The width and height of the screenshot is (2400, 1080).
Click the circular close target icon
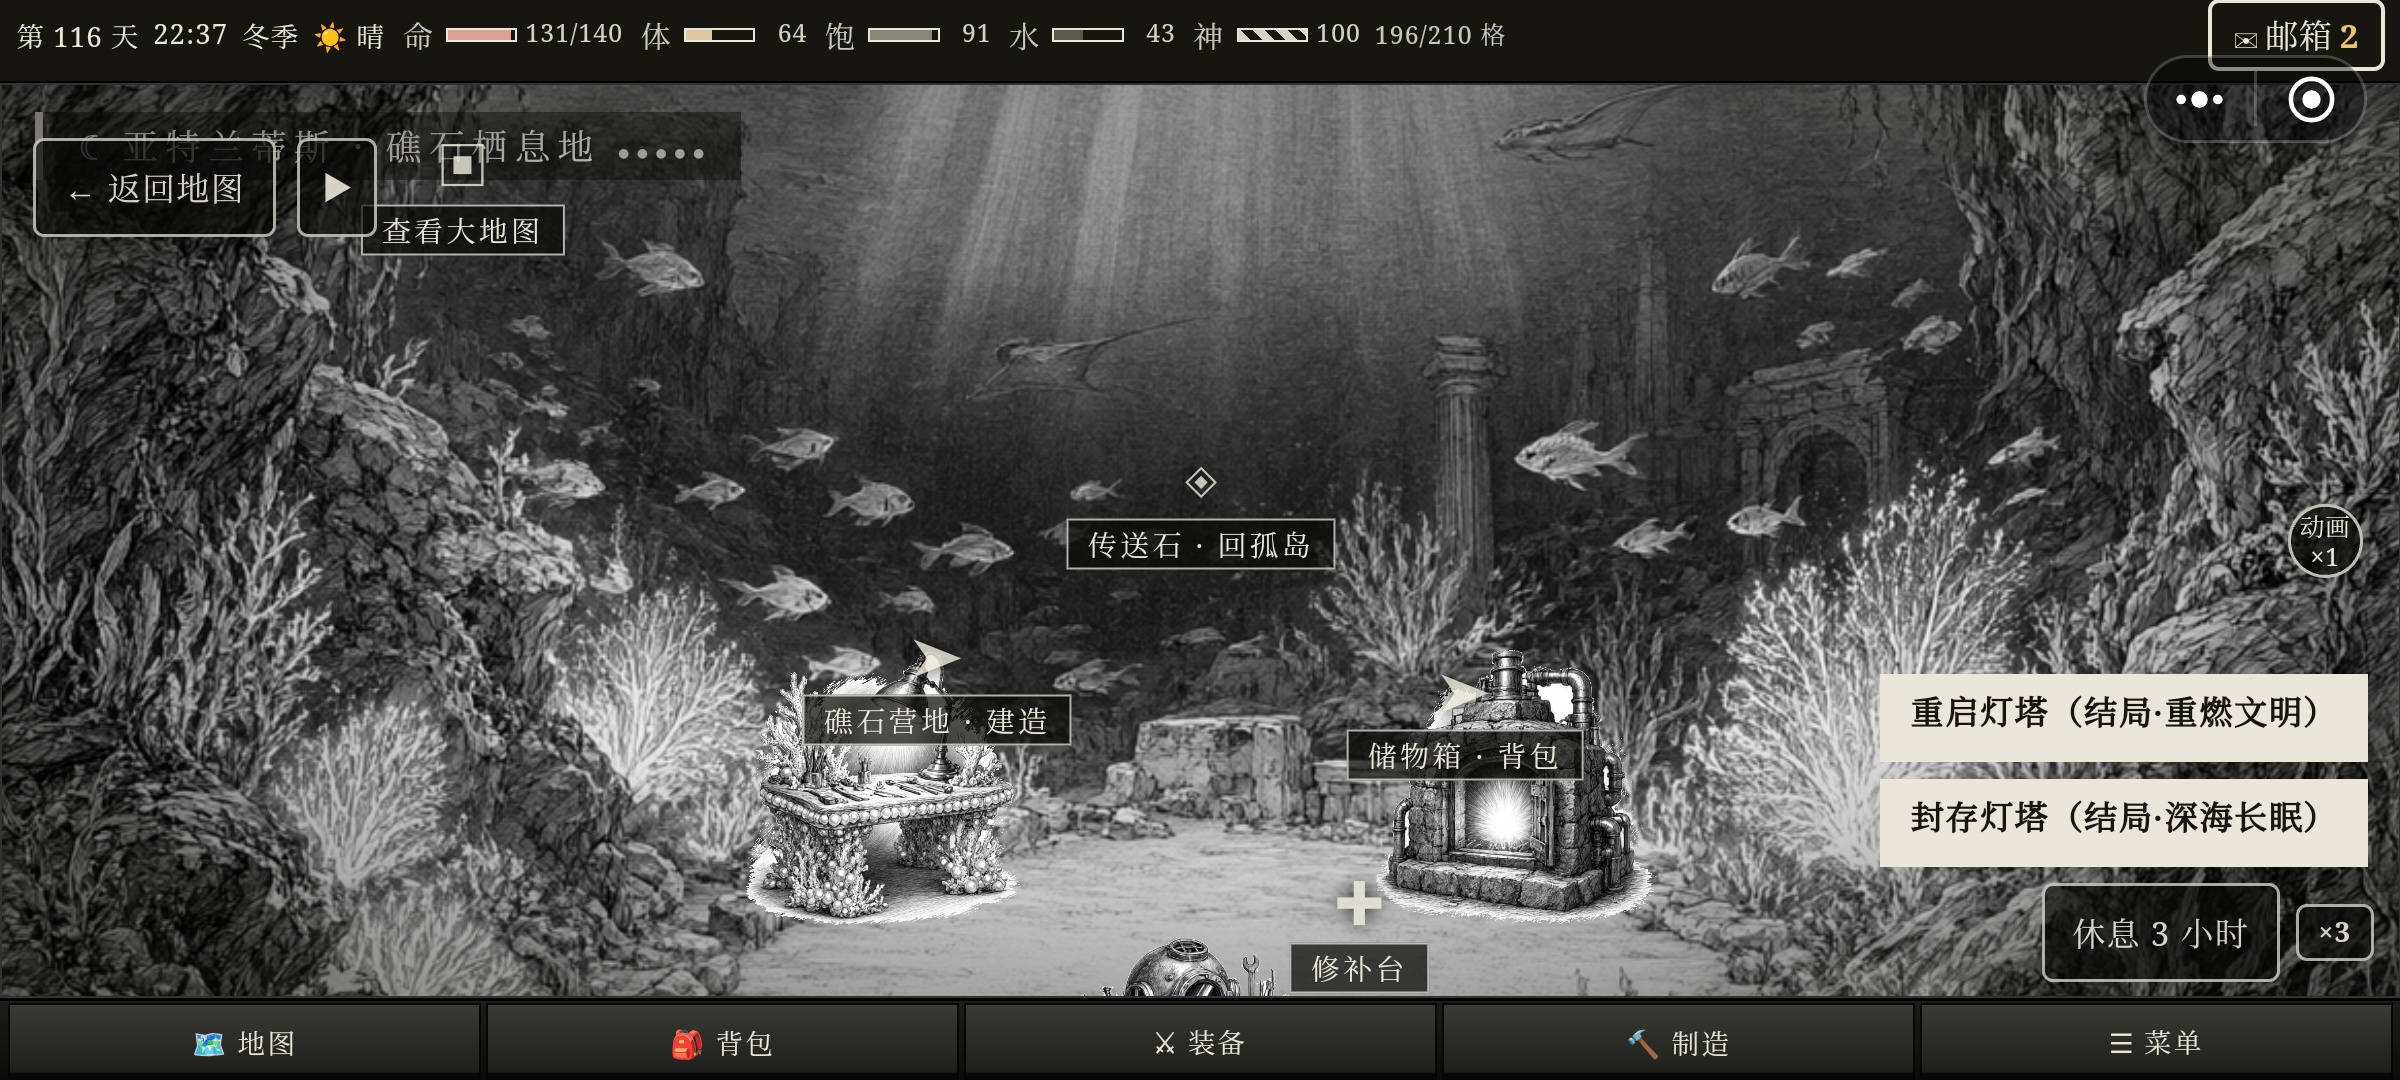[x=2311, y=100]
